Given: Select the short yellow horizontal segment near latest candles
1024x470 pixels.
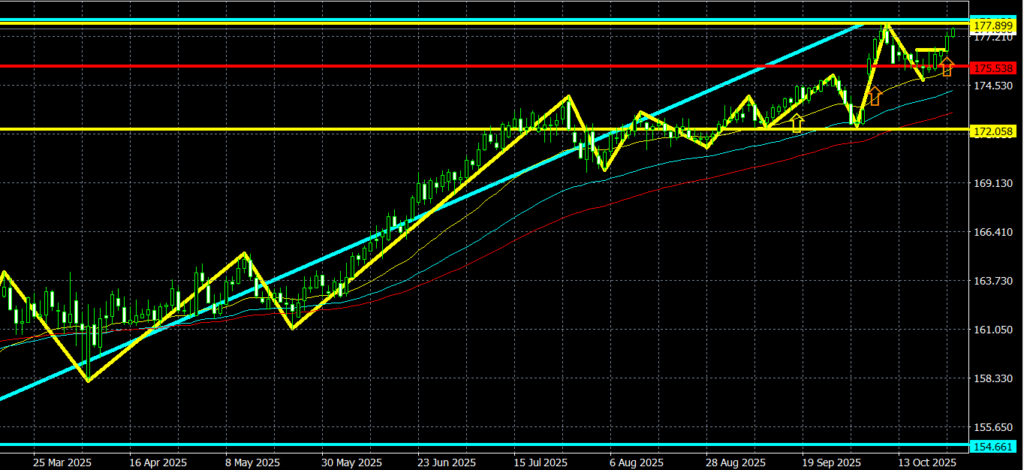Looking at the screenshot, I should click(x=930, y=50).
